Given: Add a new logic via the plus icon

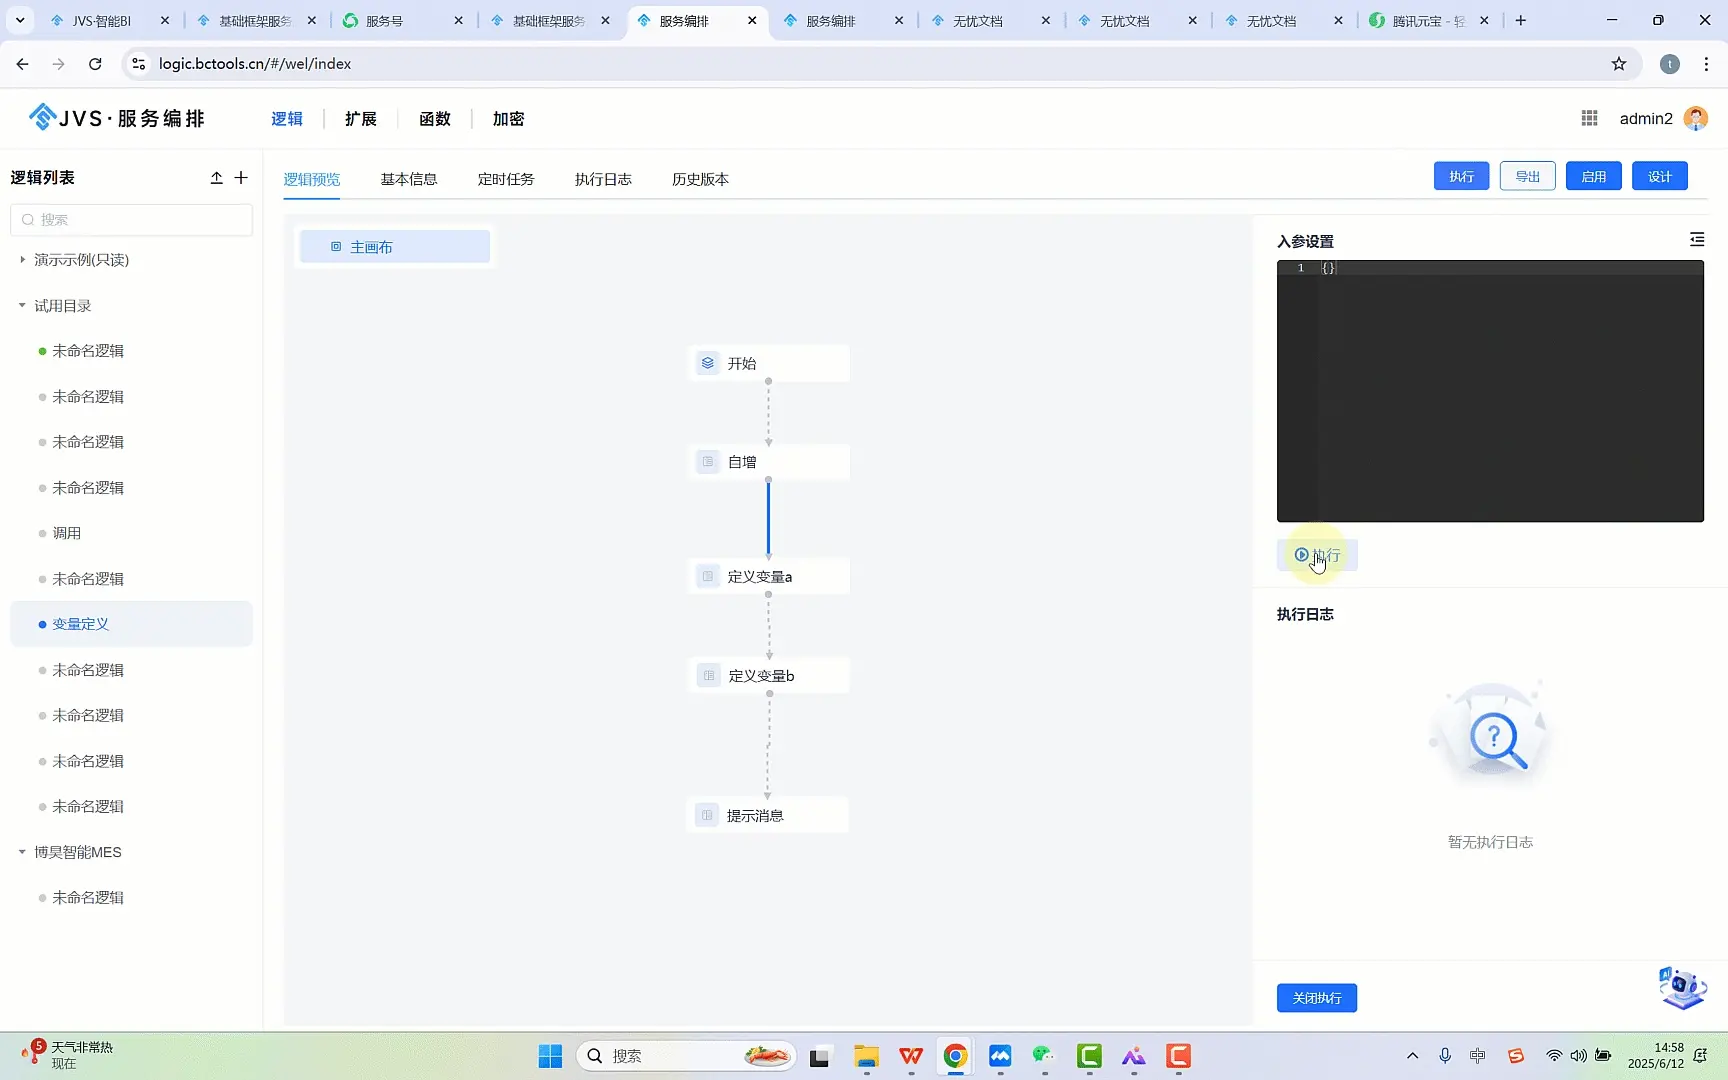Looking at the screenshot, I should click(240, 177).
